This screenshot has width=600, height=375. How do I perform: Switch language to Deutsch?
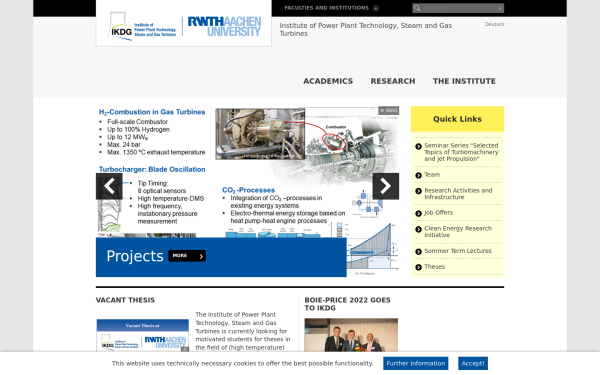coord(494,24)
